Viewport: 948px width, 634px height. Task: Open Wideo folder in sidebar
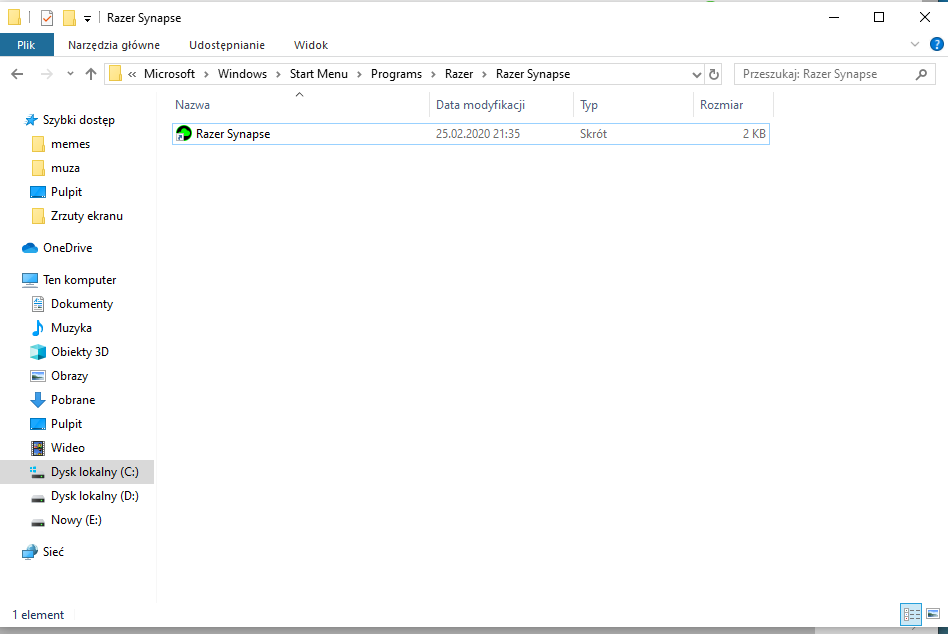point(68,448)
